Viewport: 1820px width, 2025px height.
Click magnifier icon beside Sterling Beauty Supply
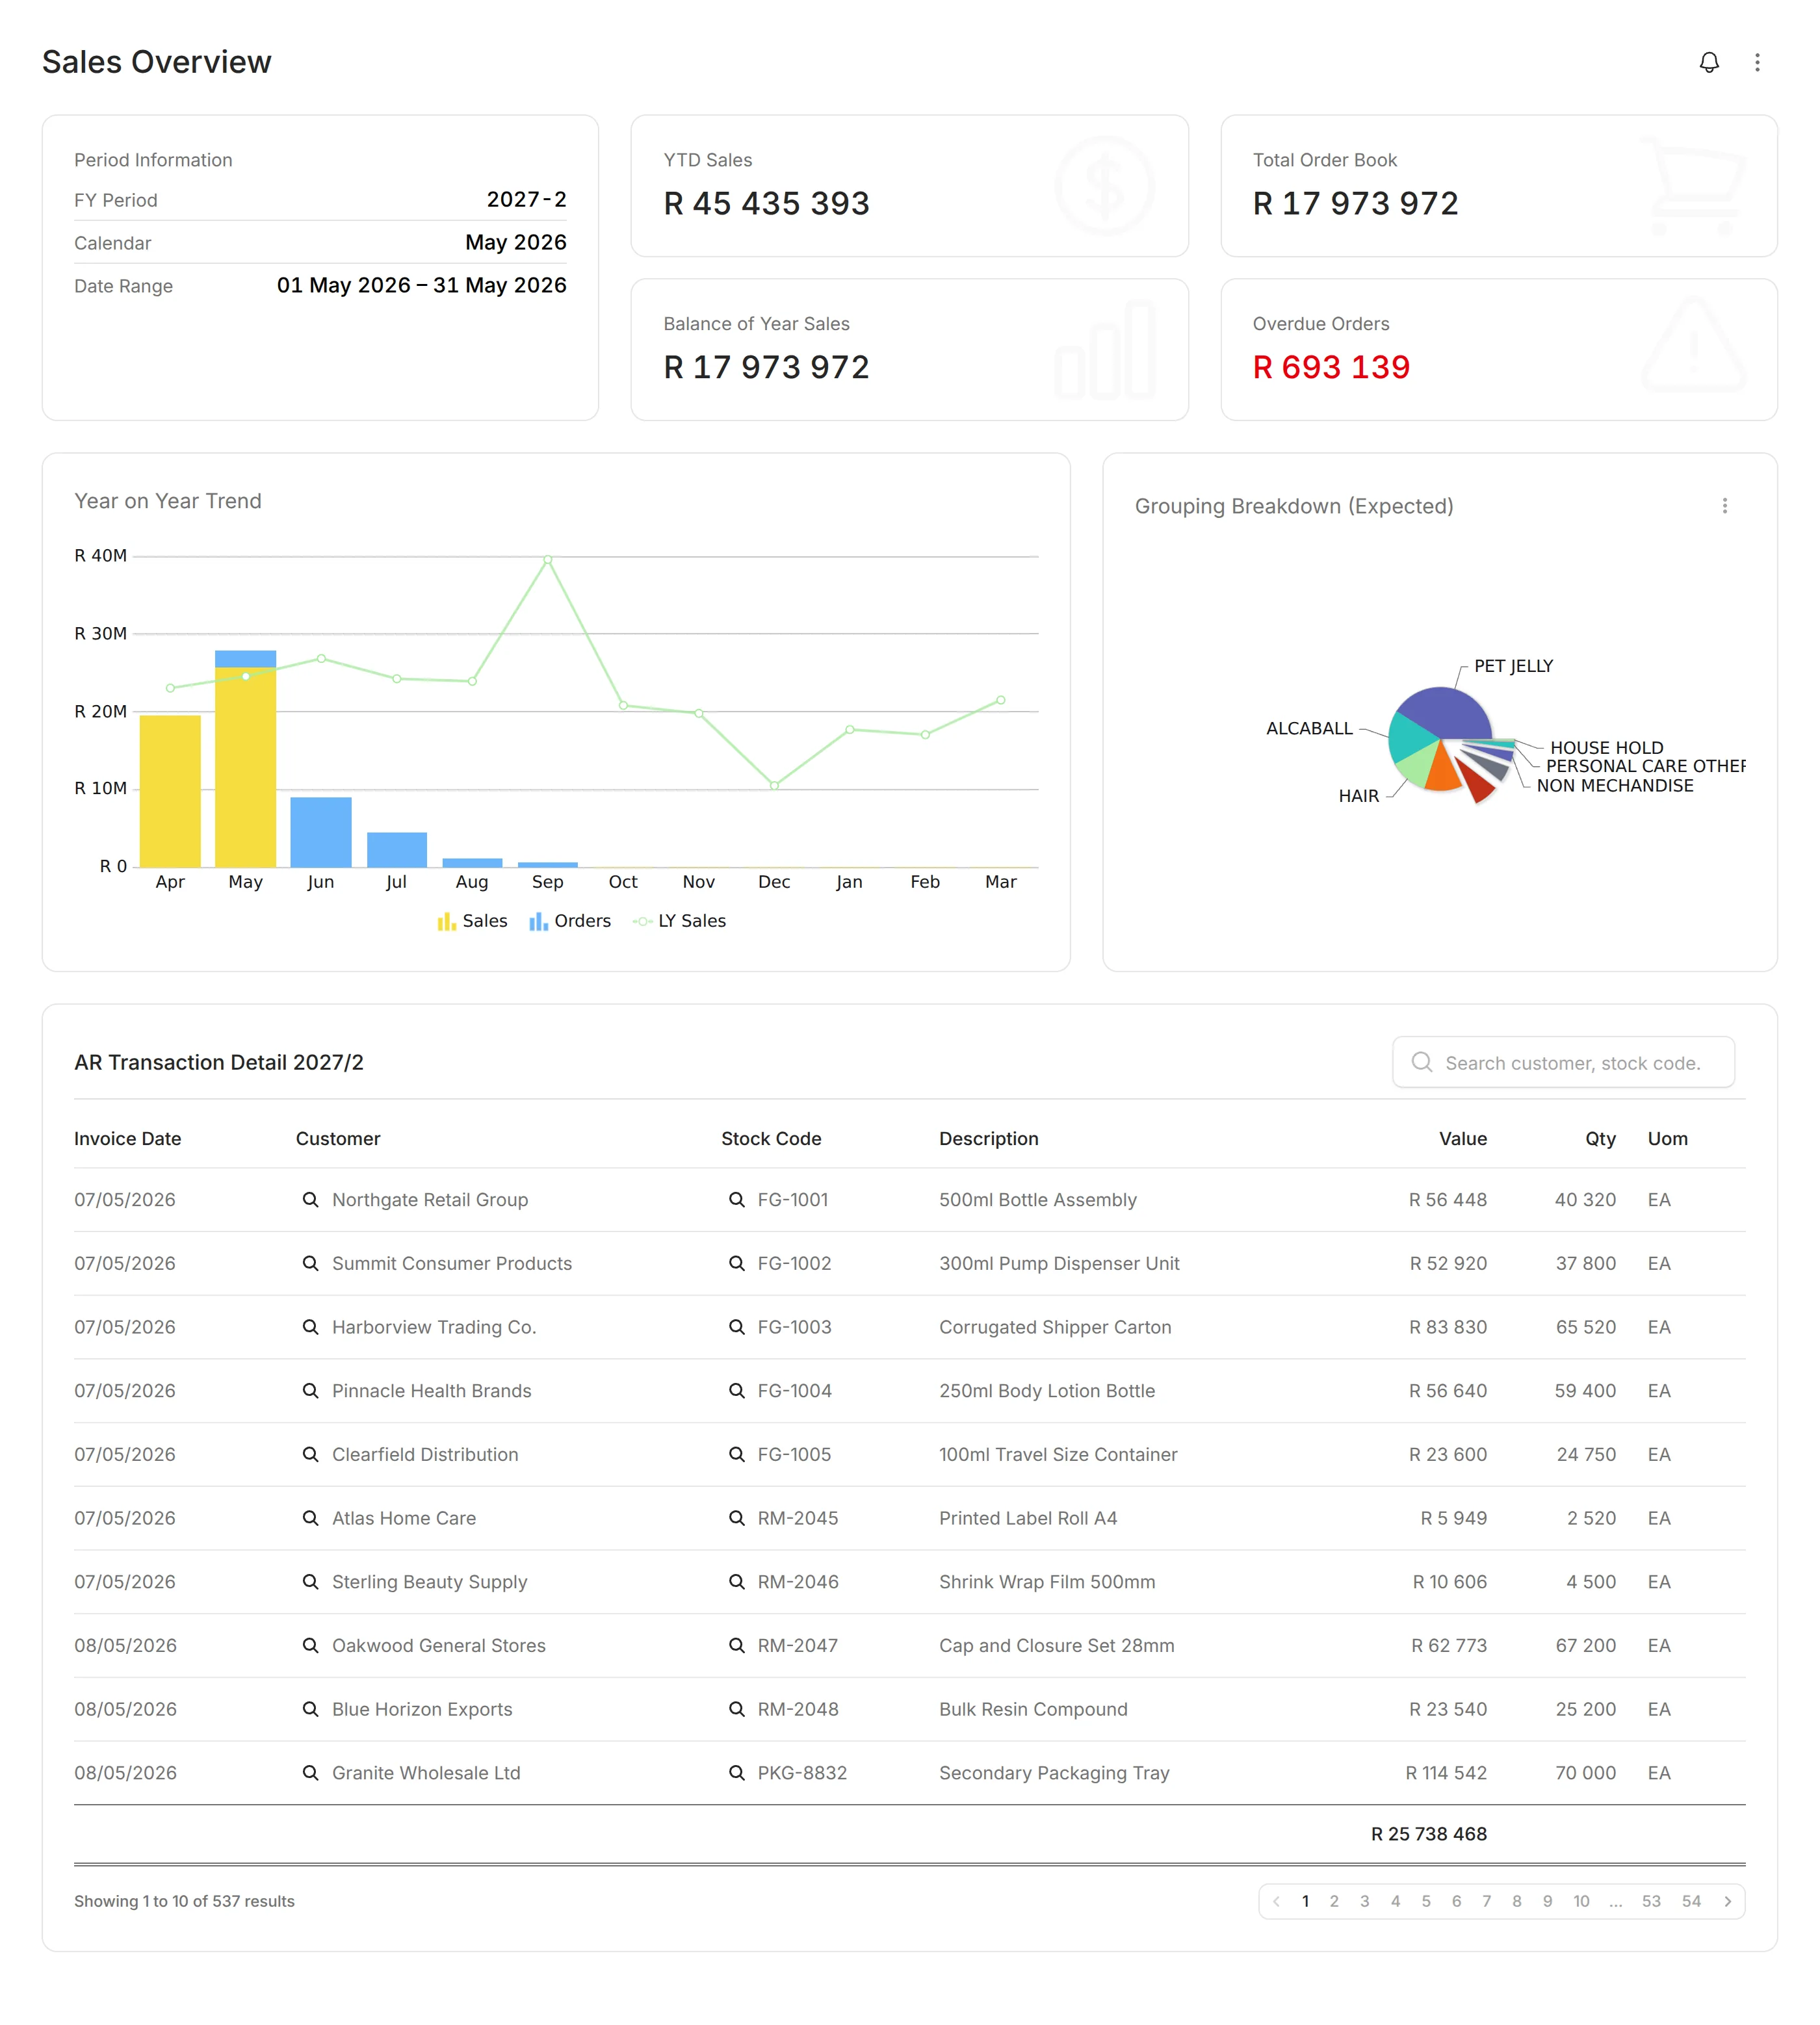pyautogui.click(x=310, y=1581)
